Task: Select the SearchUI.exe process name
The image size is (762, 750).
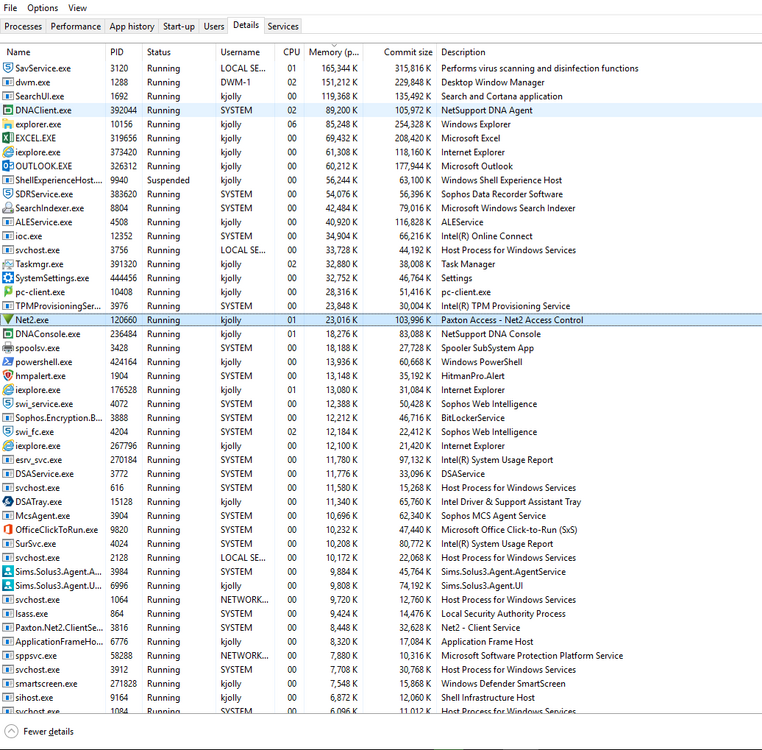Action: [x=40, y=96]
